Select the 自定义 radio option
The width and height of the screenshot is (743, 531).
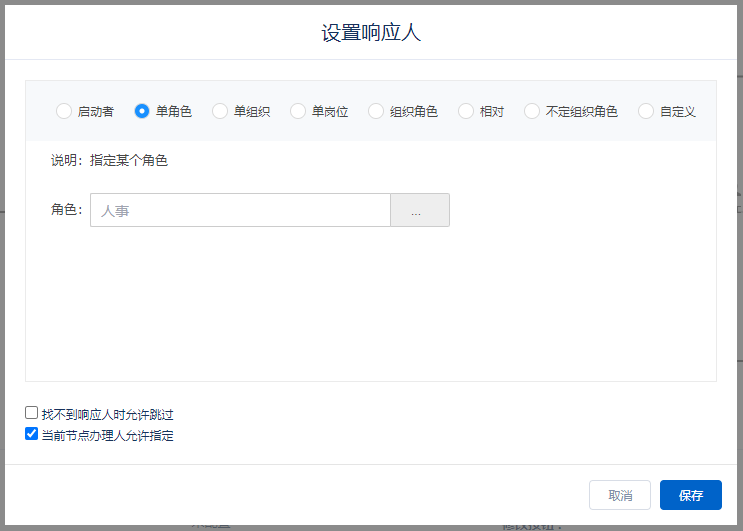(x=646, y=111)
